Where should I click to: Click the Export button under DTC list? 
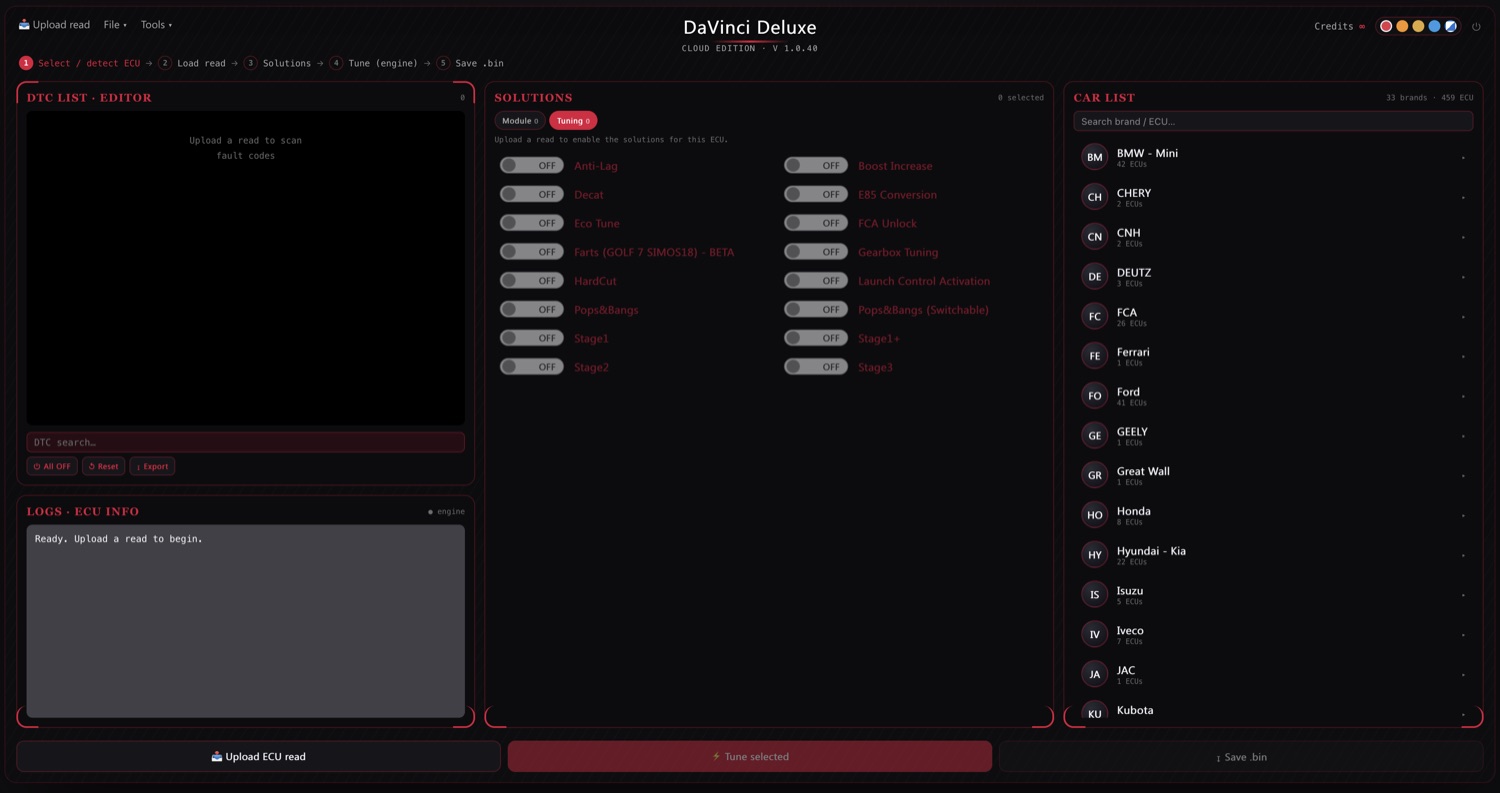[x=152, y=466]
